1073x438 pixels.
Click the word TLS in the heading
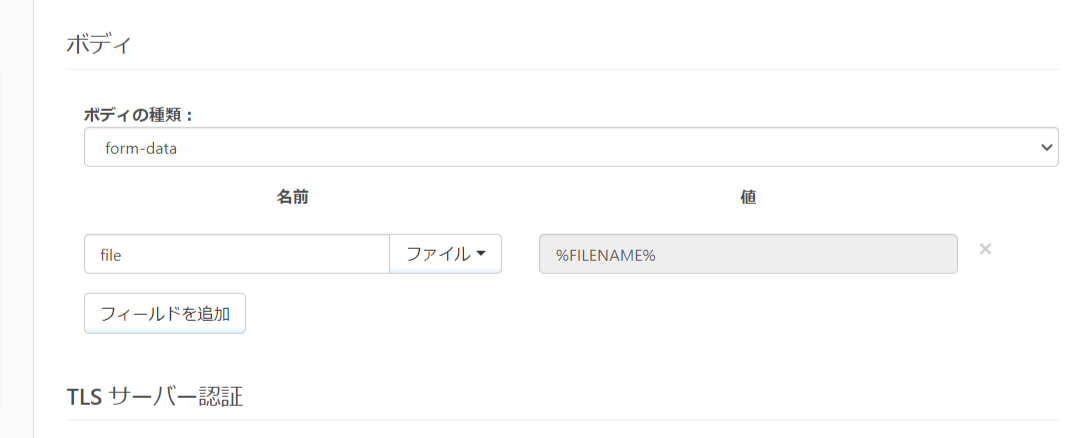tap(83, 397)
